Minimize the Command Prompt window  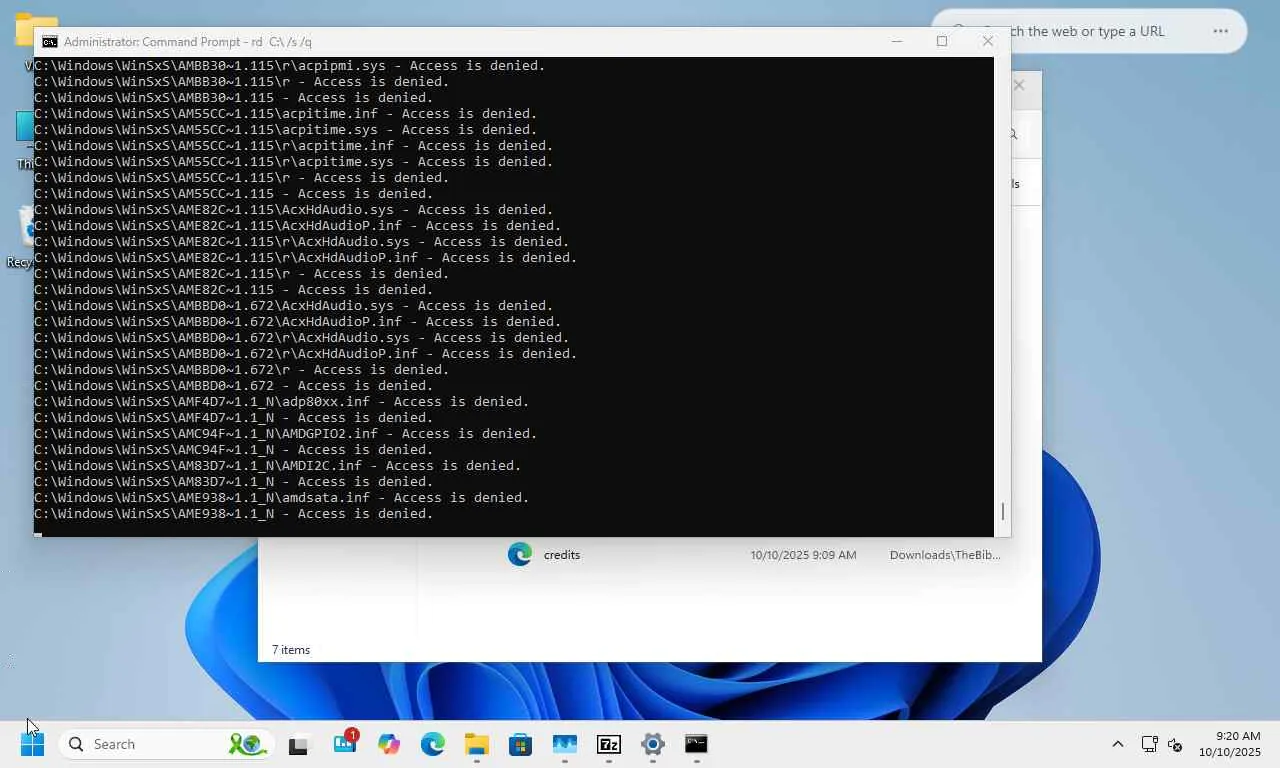897,41
